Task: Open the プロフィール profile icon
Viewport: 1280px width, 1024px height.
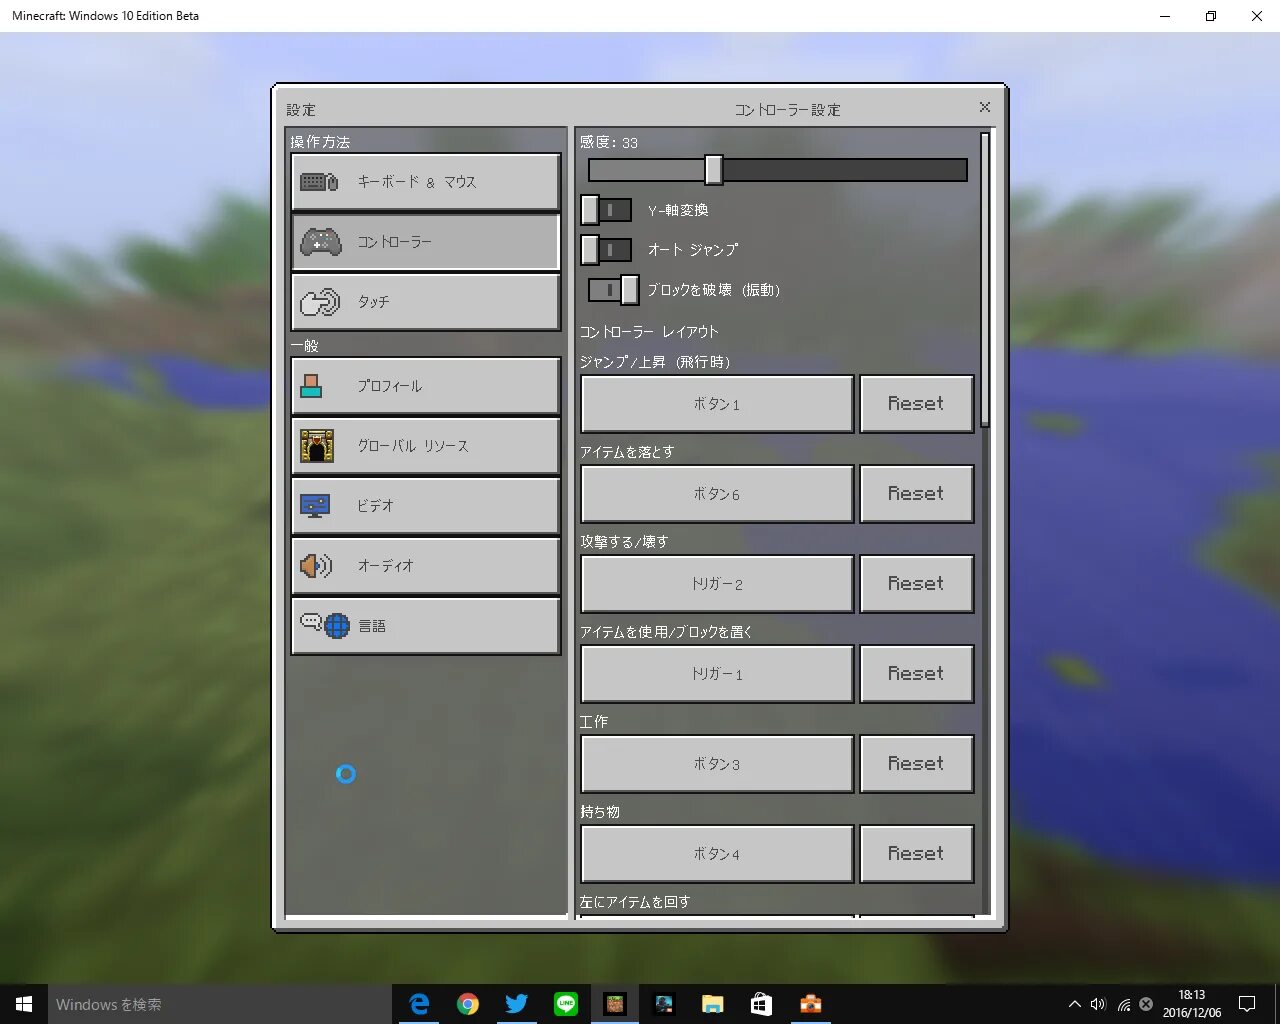Action: 311,386
